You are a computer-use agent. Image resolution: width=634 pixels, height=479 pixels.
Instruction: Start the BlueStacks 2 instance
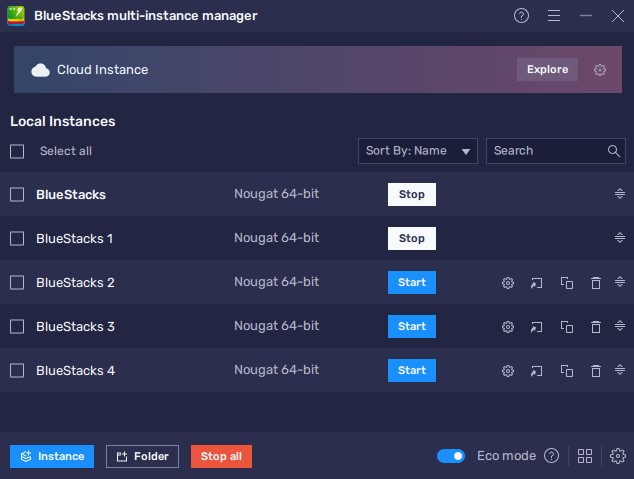(412, 283)
